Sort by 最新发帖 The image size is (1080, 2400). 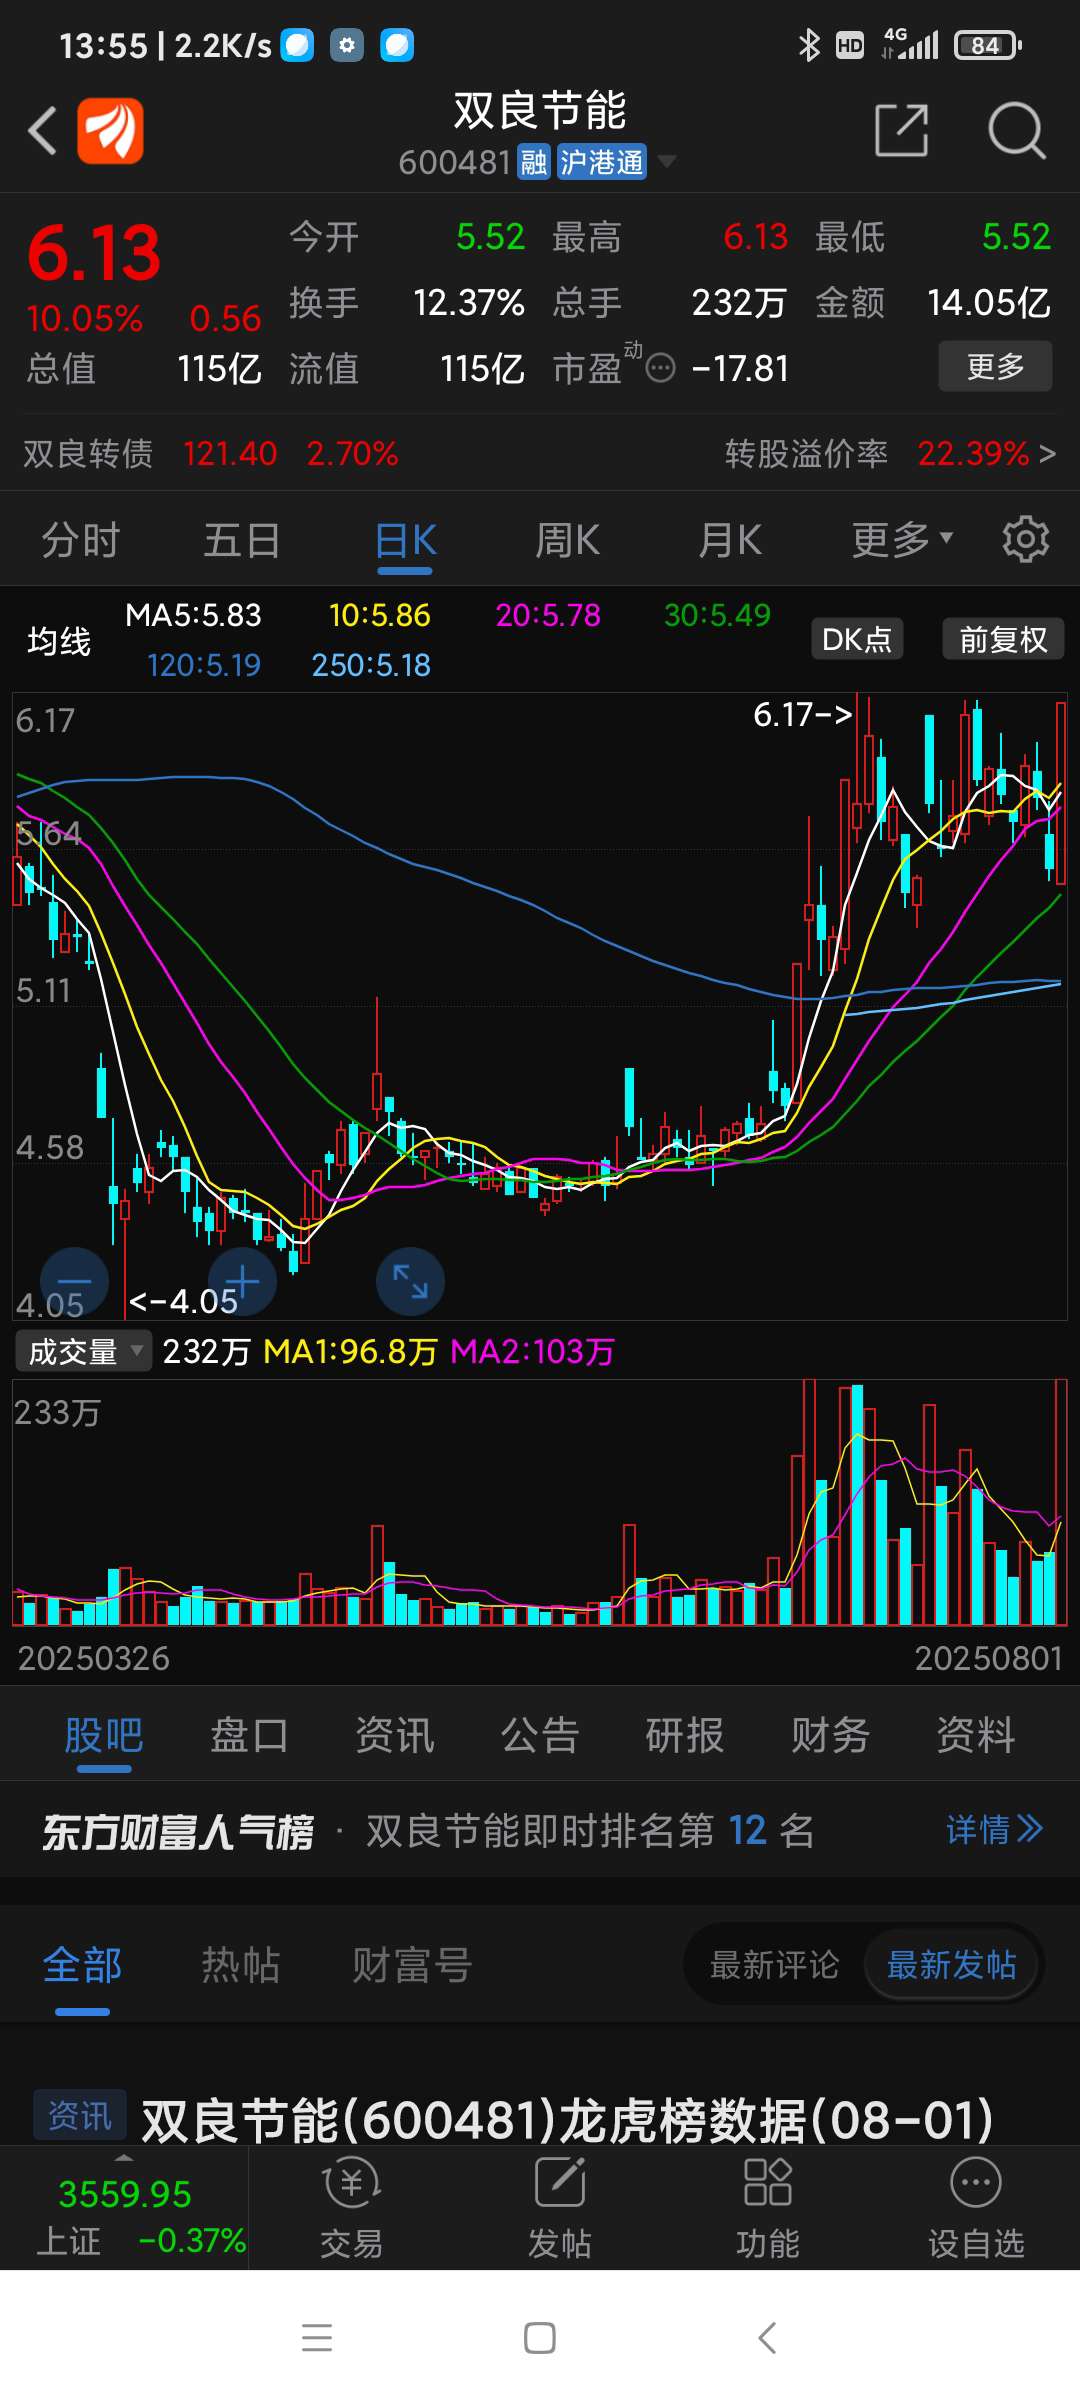tap(951, 1965)
